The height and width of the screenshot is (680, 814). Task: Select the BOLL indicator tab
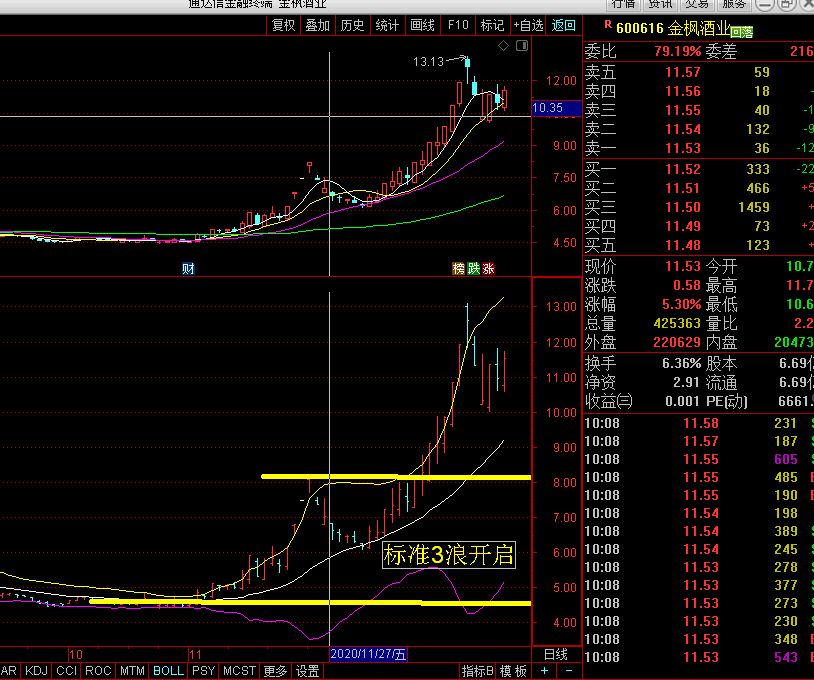[x=168, y=671]
